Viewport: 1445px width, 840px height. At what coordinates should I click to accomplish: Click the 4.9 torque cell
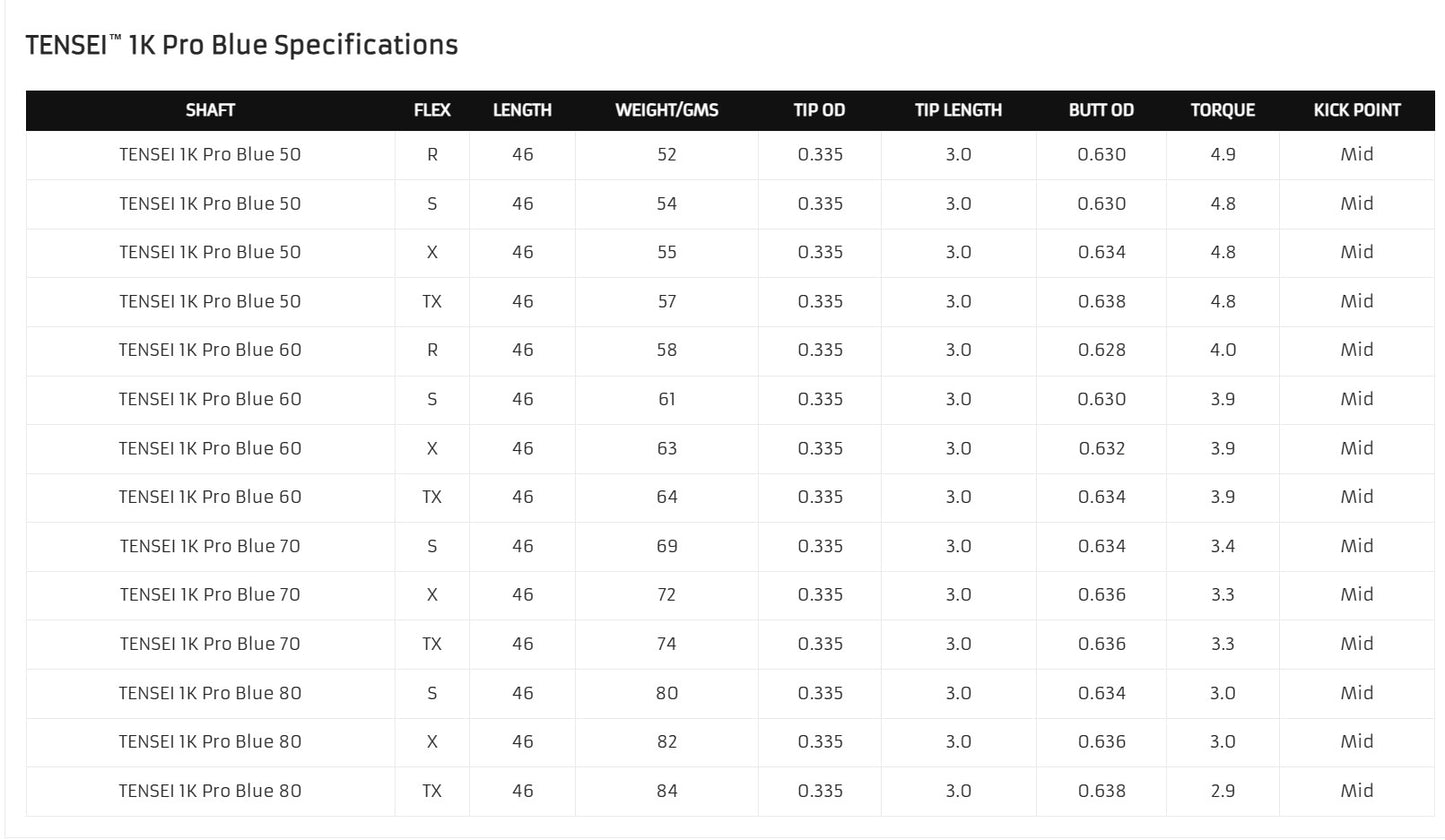pyautogui.click(x=1222, y=154)
